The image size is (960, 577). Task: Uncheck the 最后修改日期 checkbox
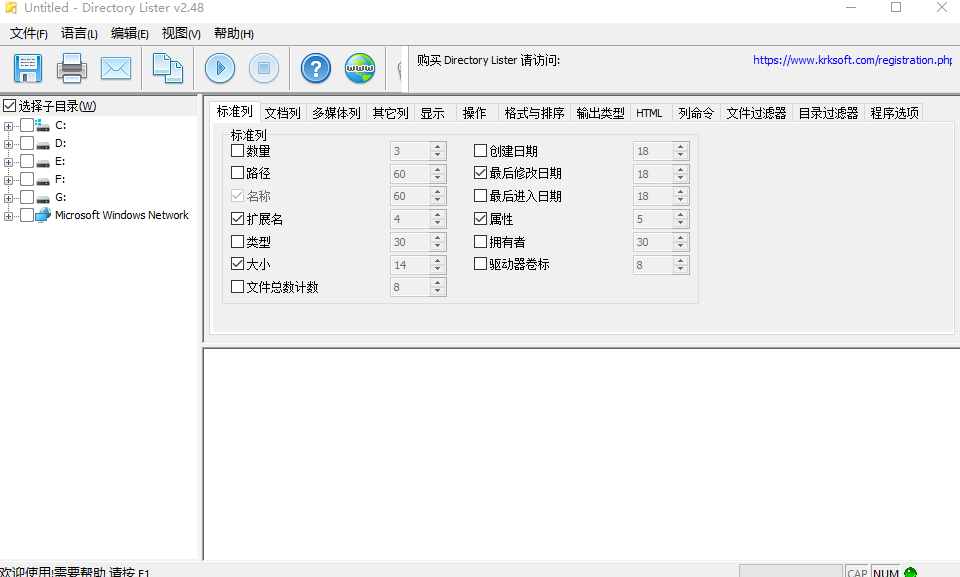pos(481,173)
